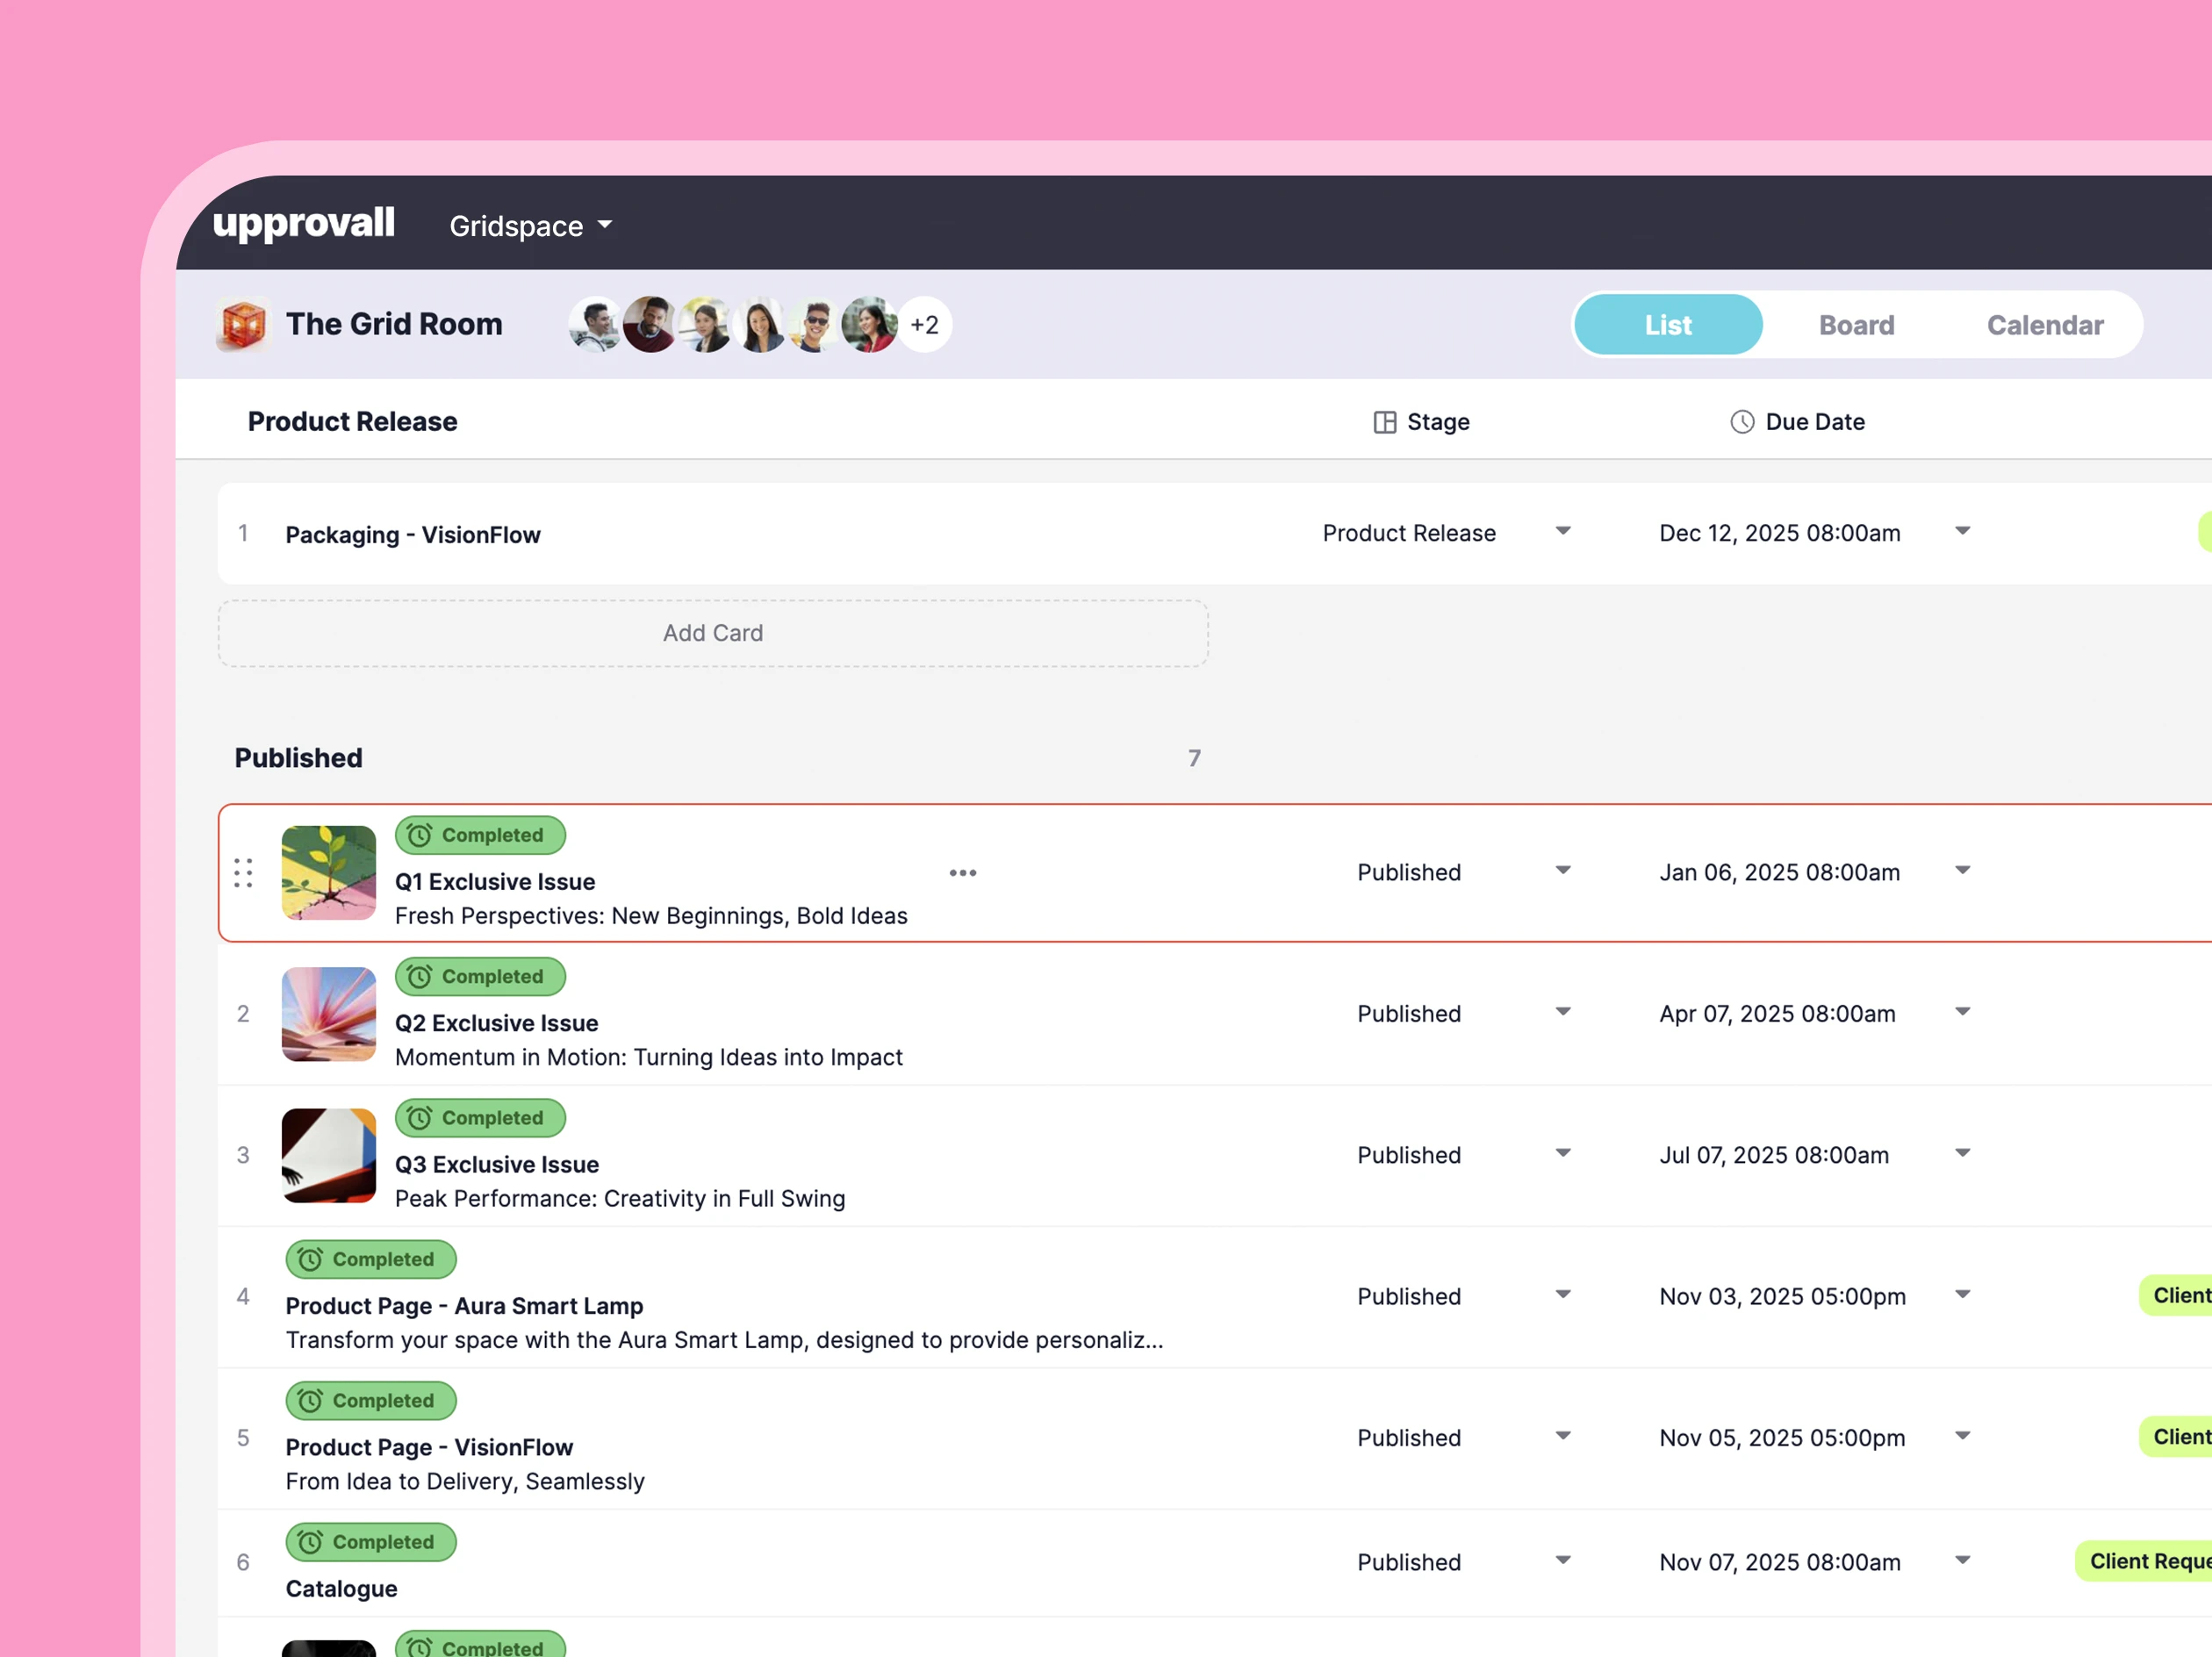Toggle Q2 Exclusive Issue Completed badge
The image size is (2212, 1657).
click(480, 976)
